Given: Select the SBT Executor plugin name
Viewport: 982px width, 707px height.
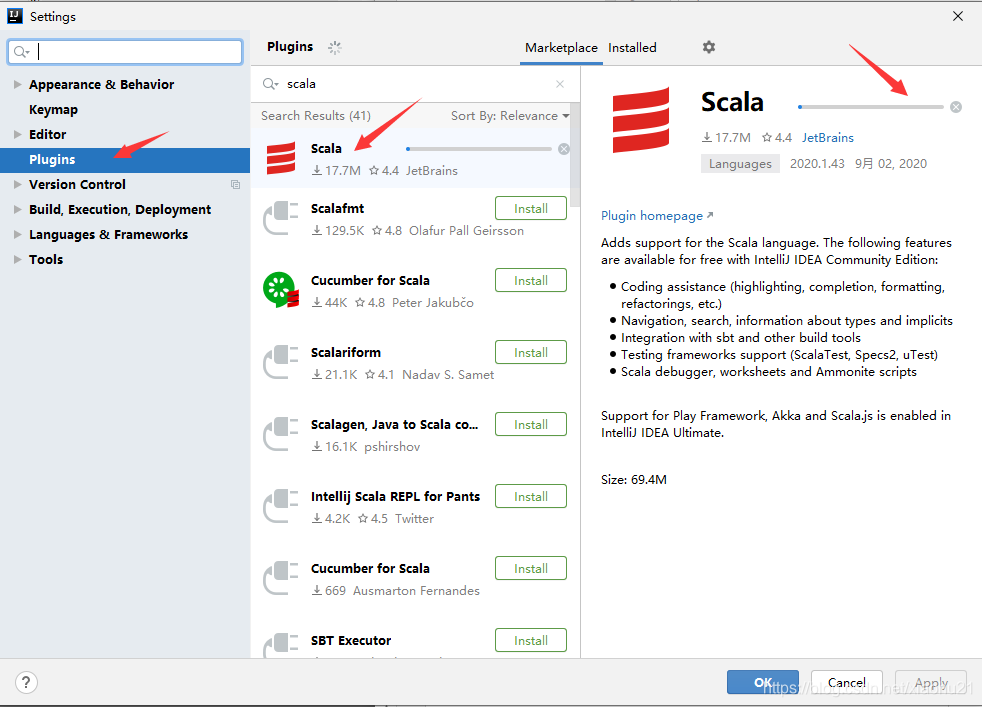Looking at the screenshot, I should [351, 641].
